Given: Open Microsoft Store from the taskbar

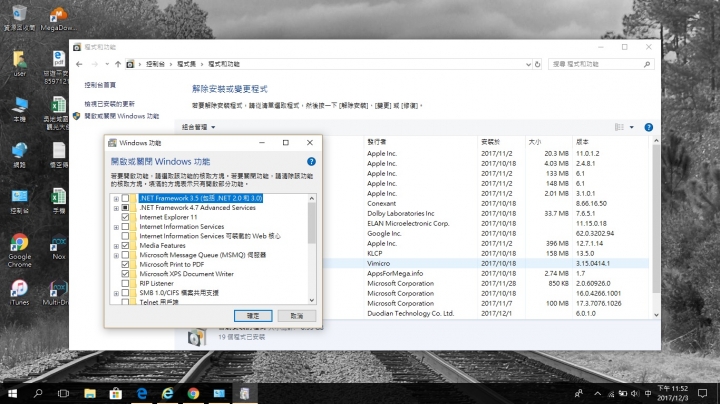Looking at the screenshot, I should click(x=115, y=393).
